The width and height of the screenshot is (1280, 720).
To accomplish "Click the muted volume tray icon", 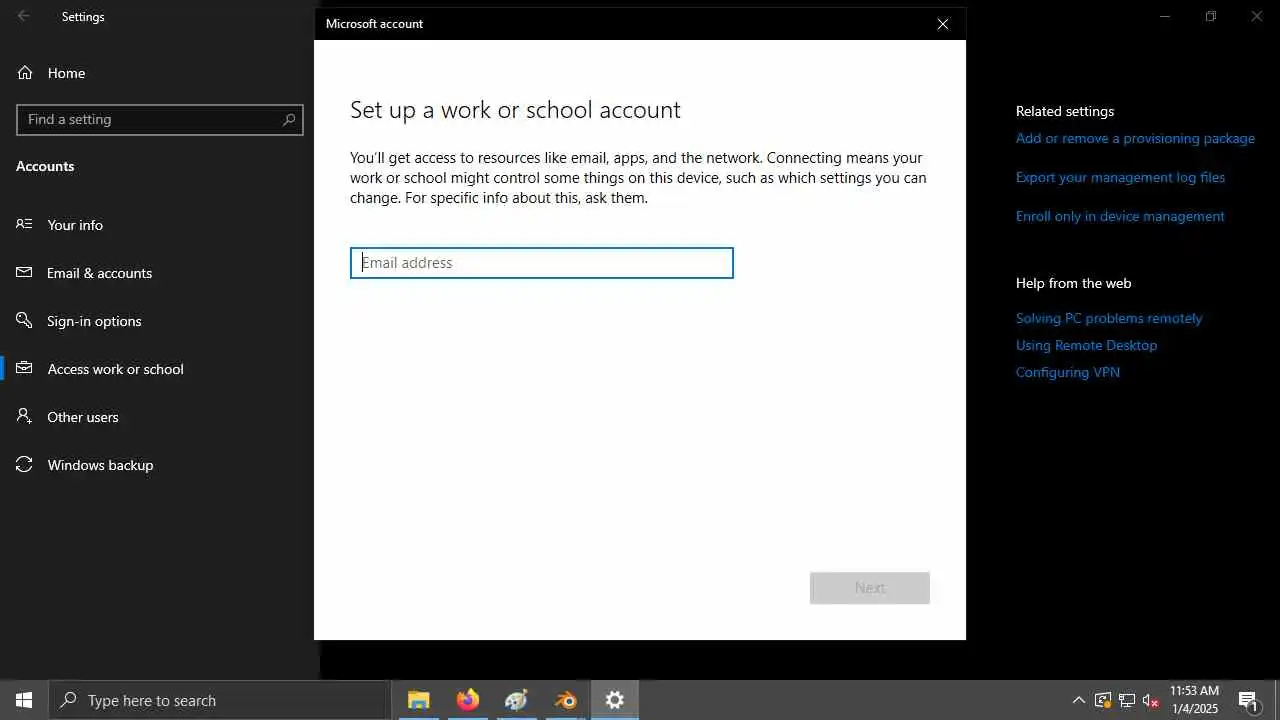I will 1151,700.
